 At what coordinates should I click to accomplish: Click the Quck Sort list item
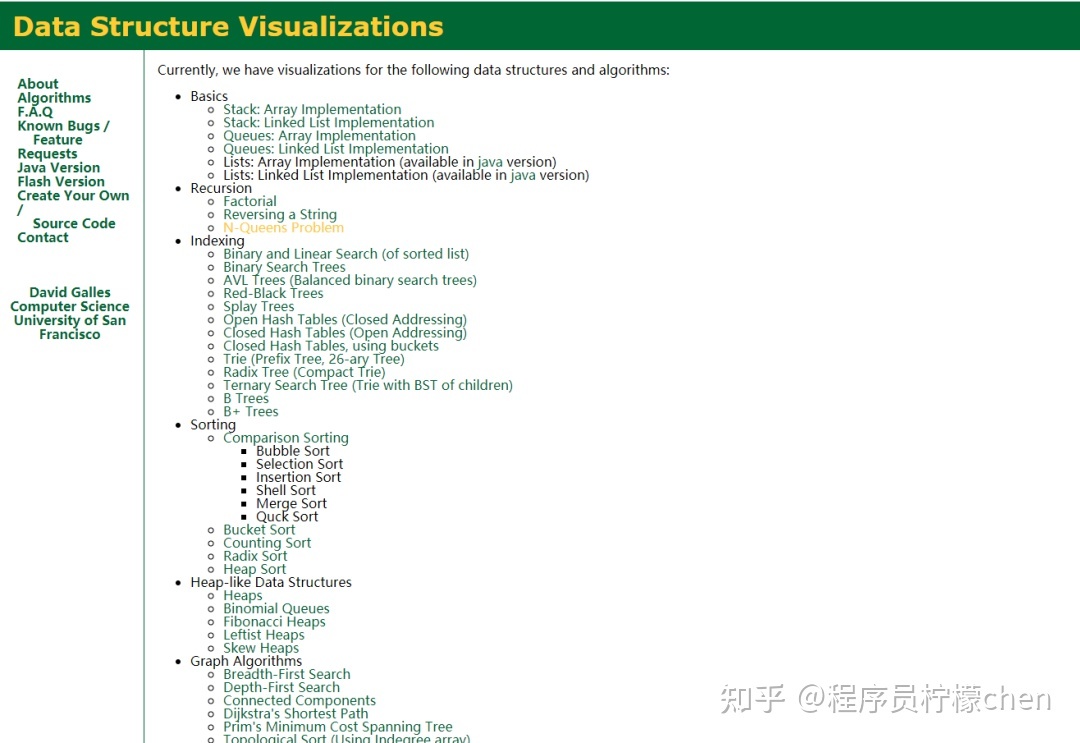point(287,516)
